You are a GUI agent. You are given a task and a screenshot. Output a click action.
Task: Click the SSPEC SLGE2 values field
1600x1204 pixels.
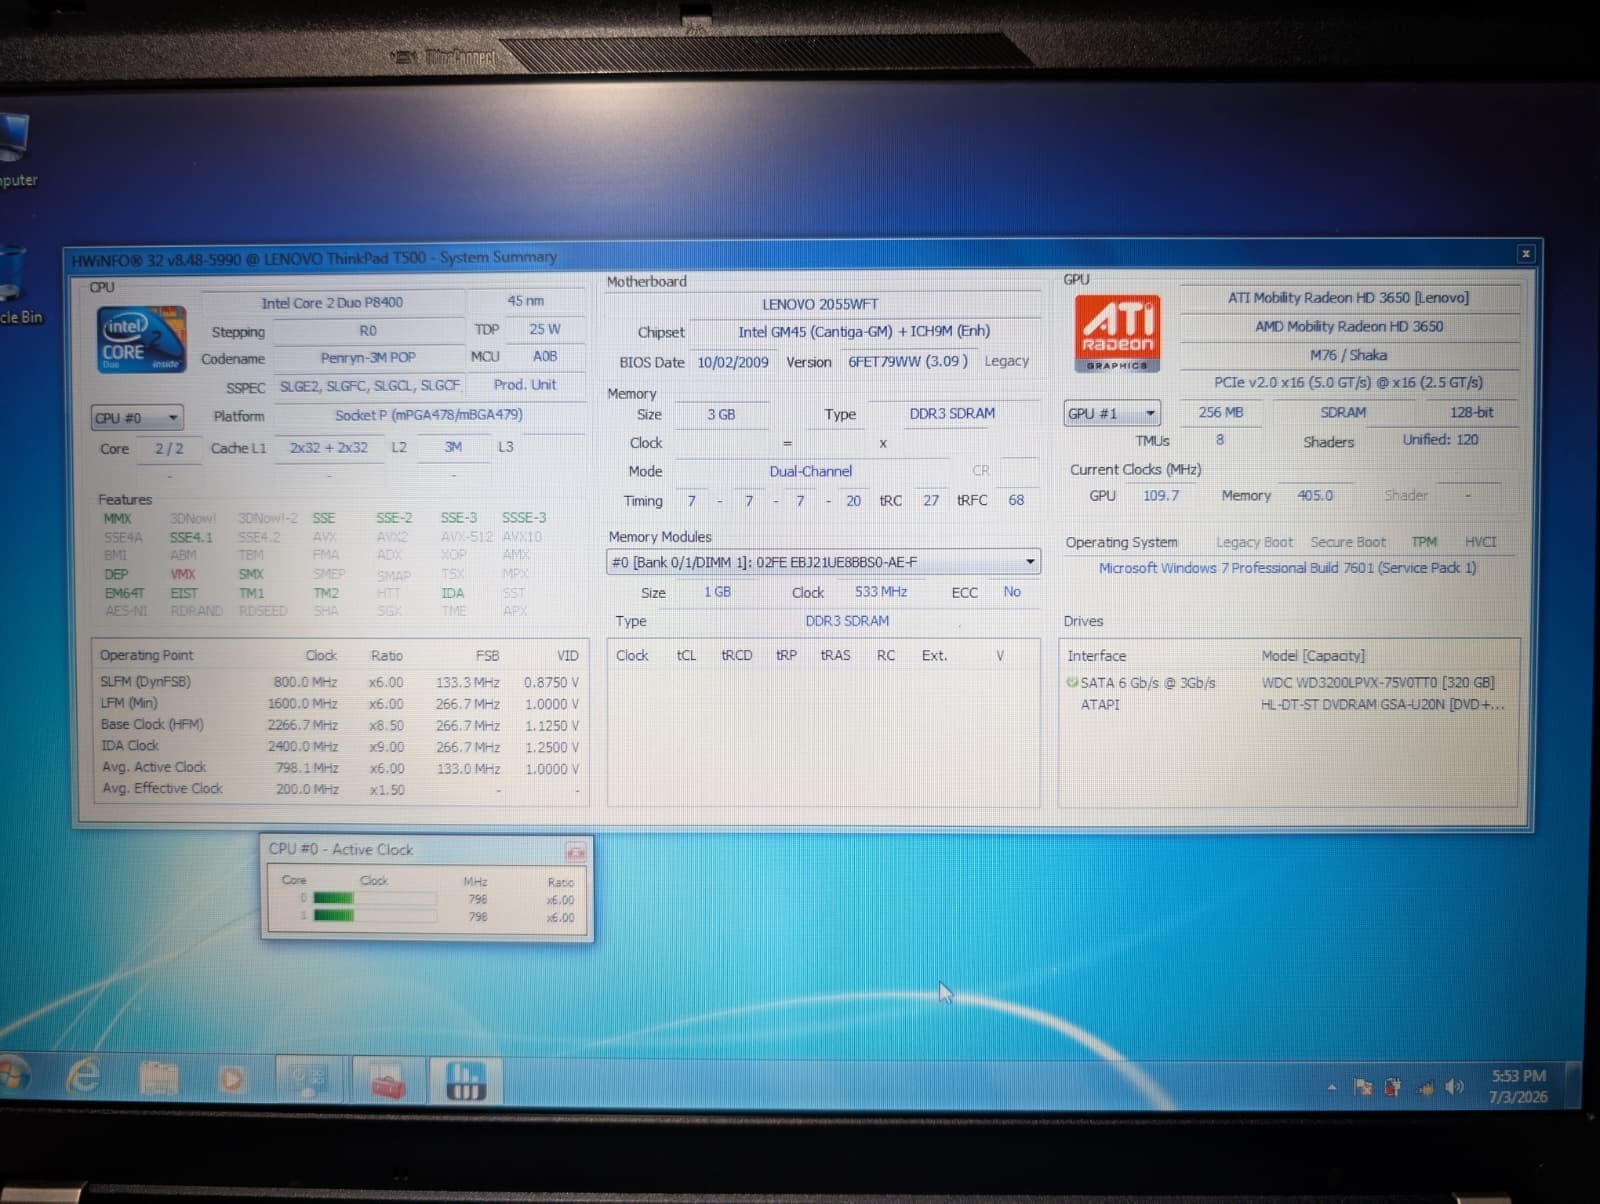[370, 385]
